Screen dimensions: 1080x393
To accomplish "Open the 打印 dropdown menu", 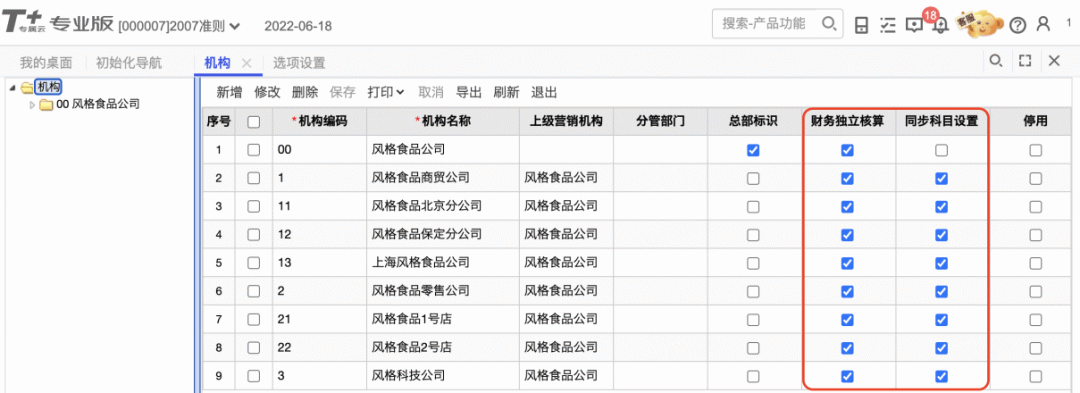I will click(386, 92).
